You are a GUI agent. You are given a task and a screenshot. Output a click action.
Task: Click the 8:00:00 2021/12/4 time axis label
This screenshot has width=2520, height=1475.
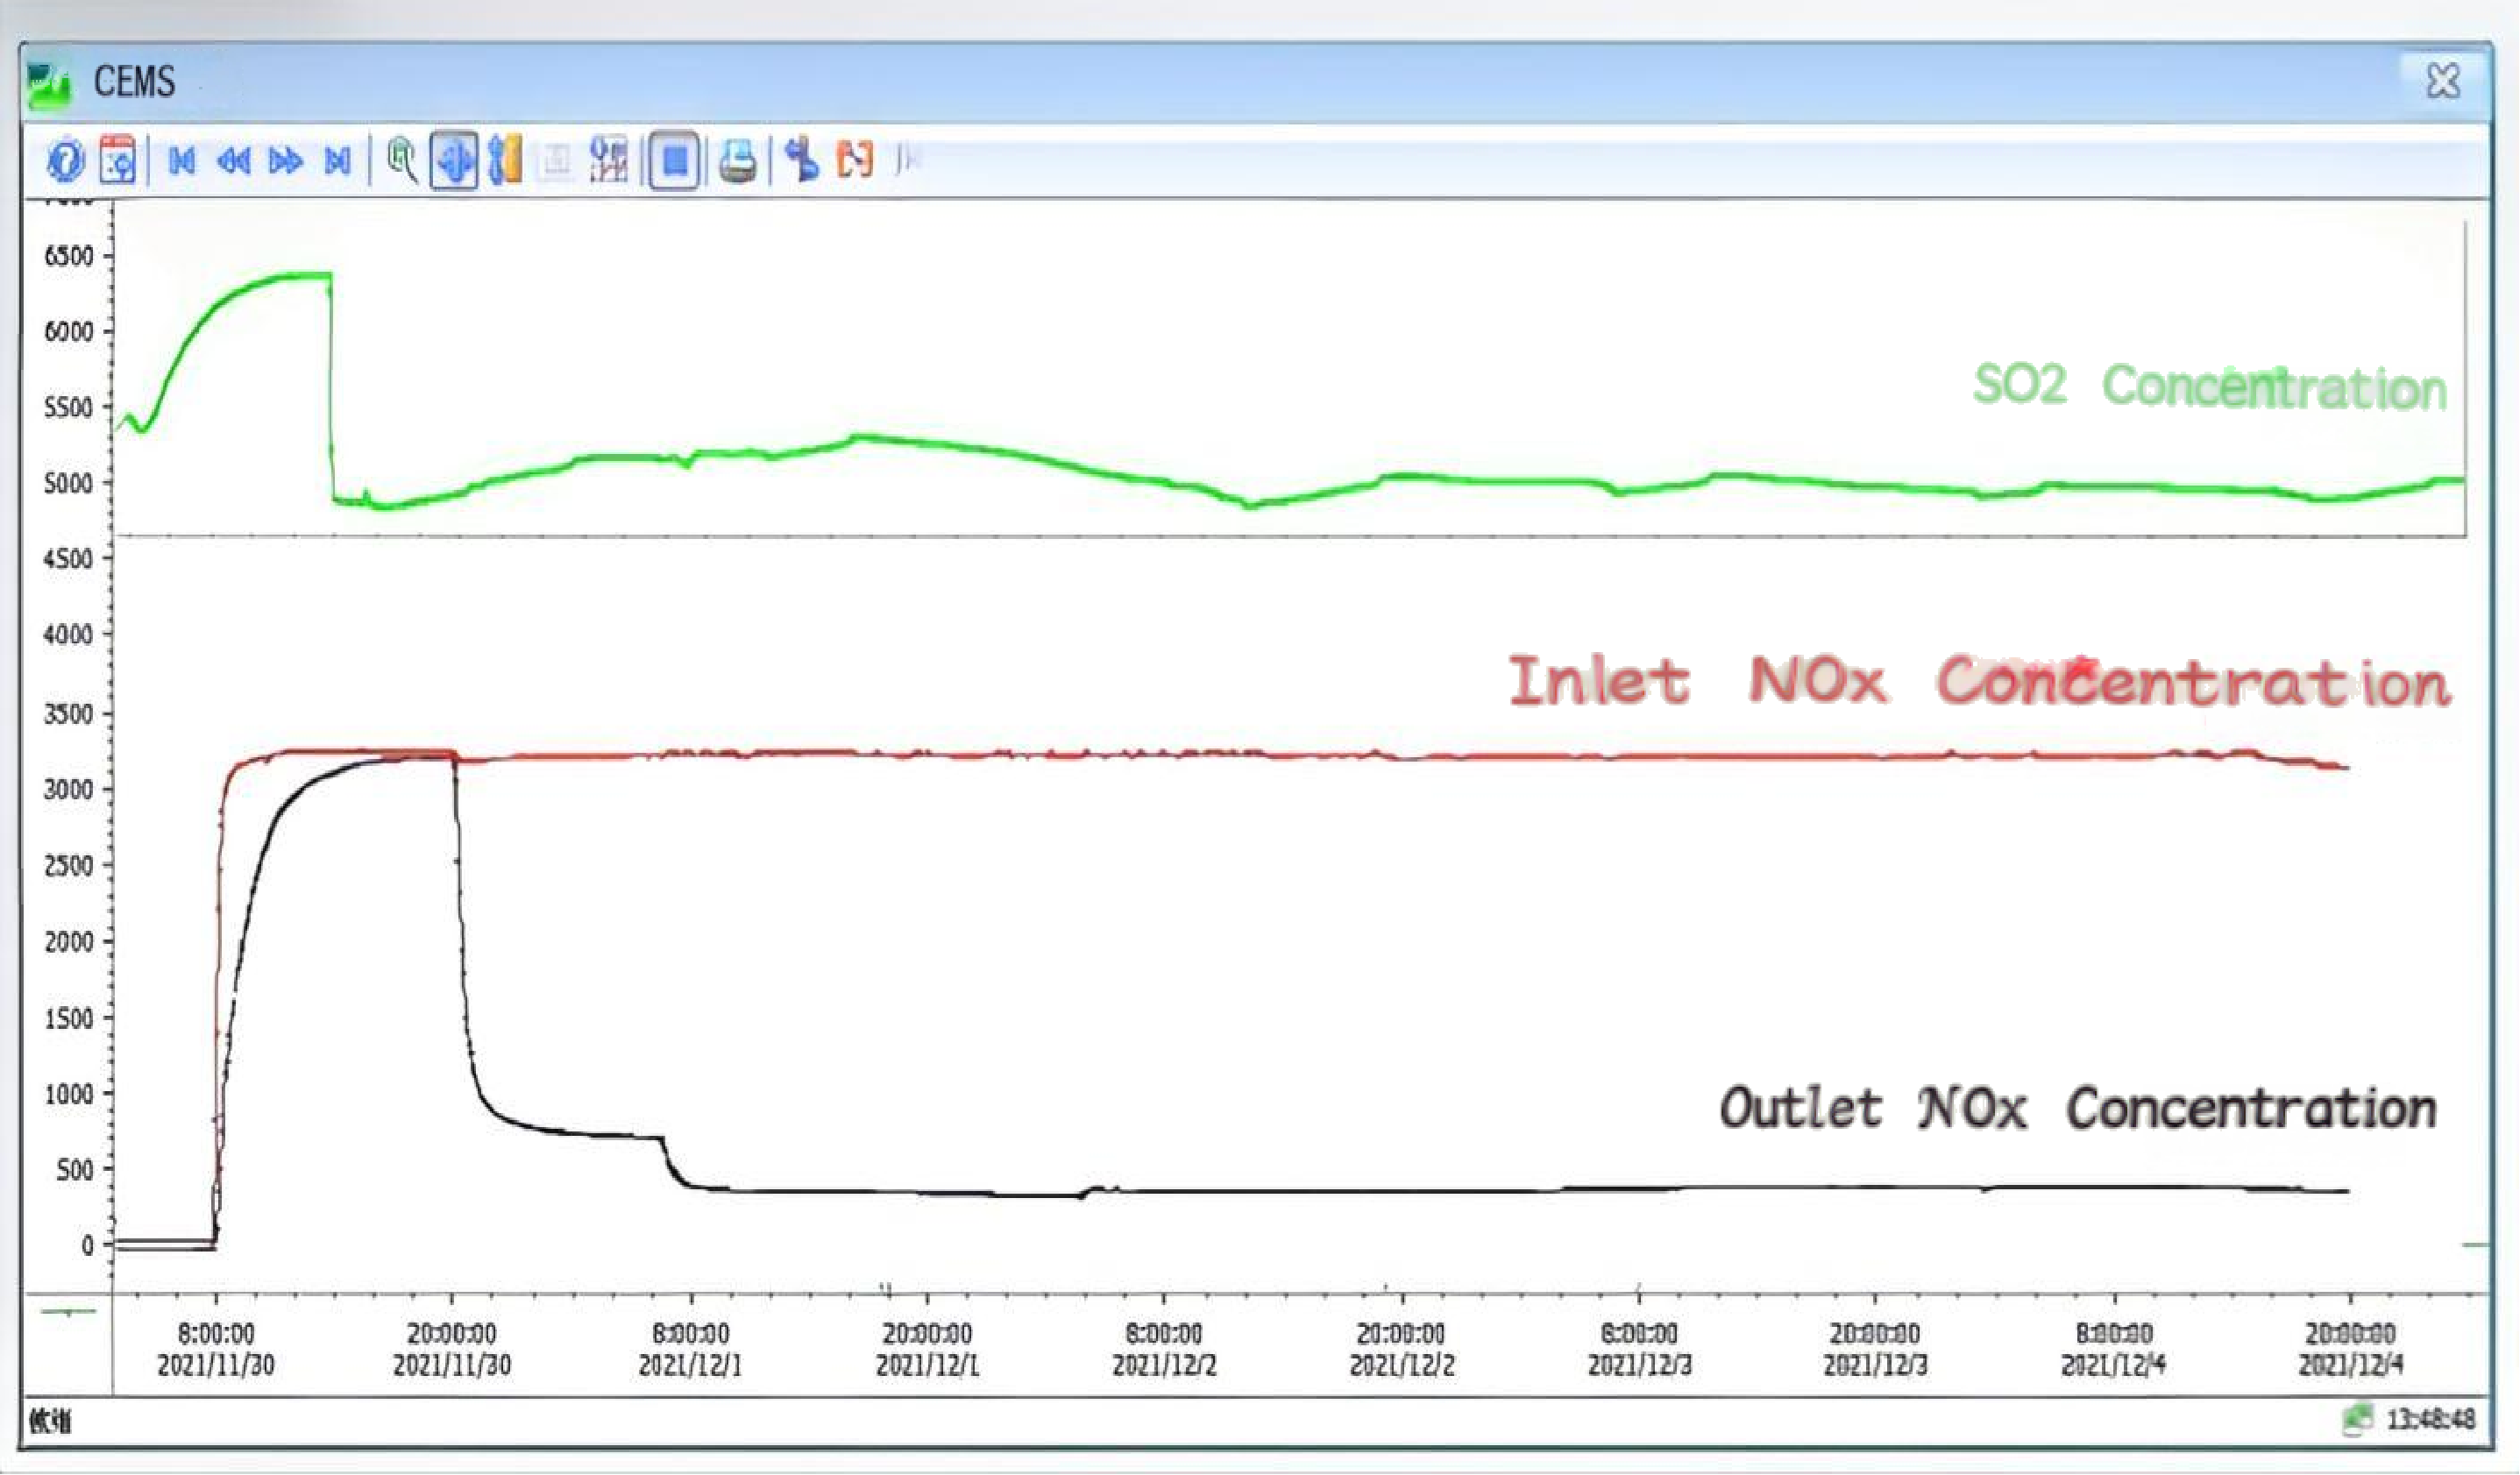[2114, 1349]
